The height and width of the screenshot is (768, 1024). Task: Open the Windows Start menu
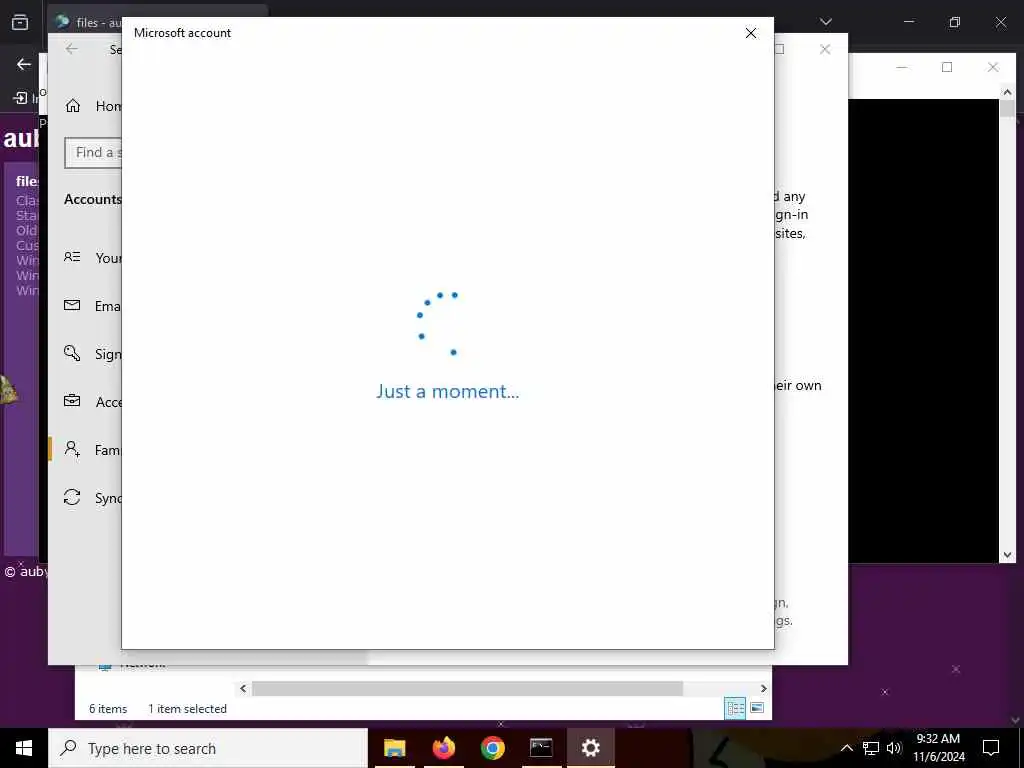click(x=24, y=748)
